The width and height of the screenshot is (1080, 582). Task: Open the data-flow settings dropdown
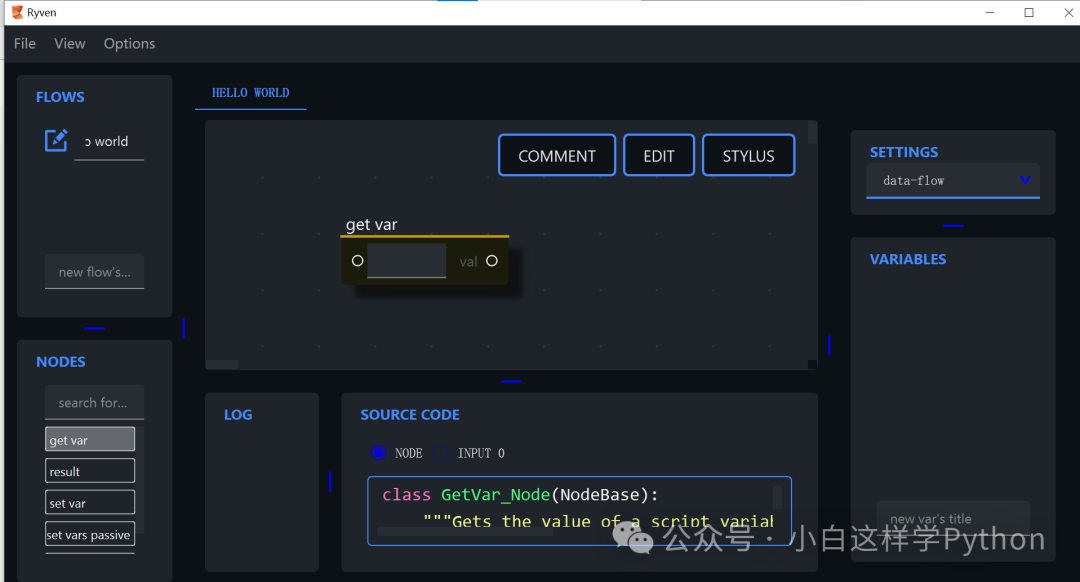[953, 180]
